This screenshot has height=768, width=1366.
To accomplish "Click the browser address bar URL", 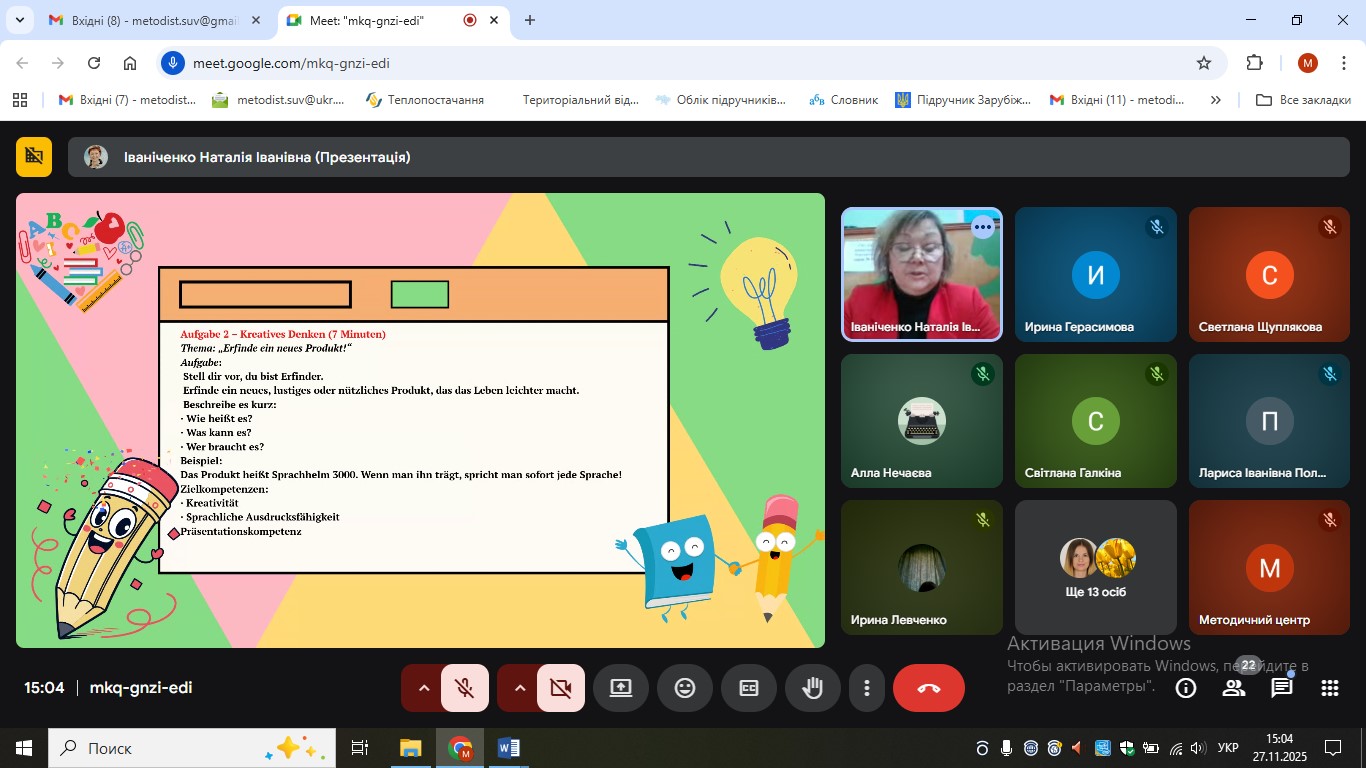I will (291, 63).
